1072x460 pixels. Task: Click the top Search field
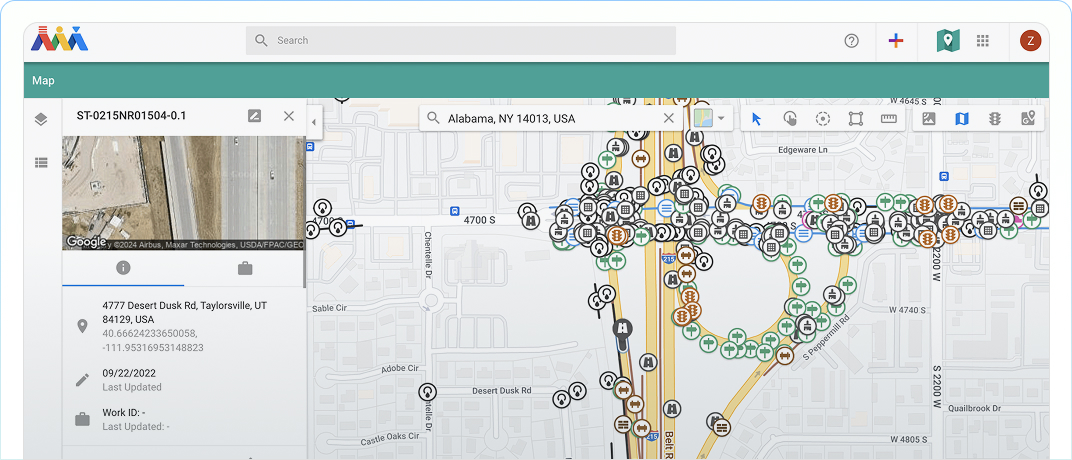pyautogui.click(x=461, y=40)
